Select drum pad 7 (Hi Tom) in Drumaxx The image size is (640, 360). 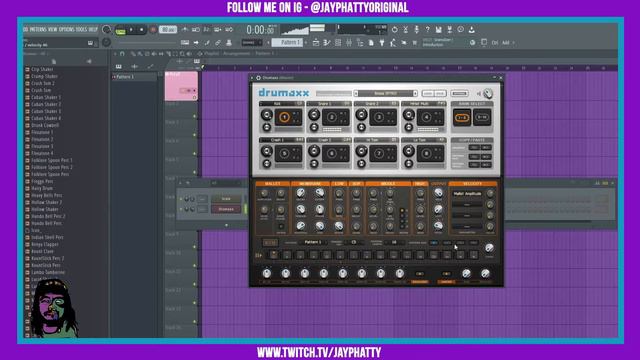(x=379, y=154)
